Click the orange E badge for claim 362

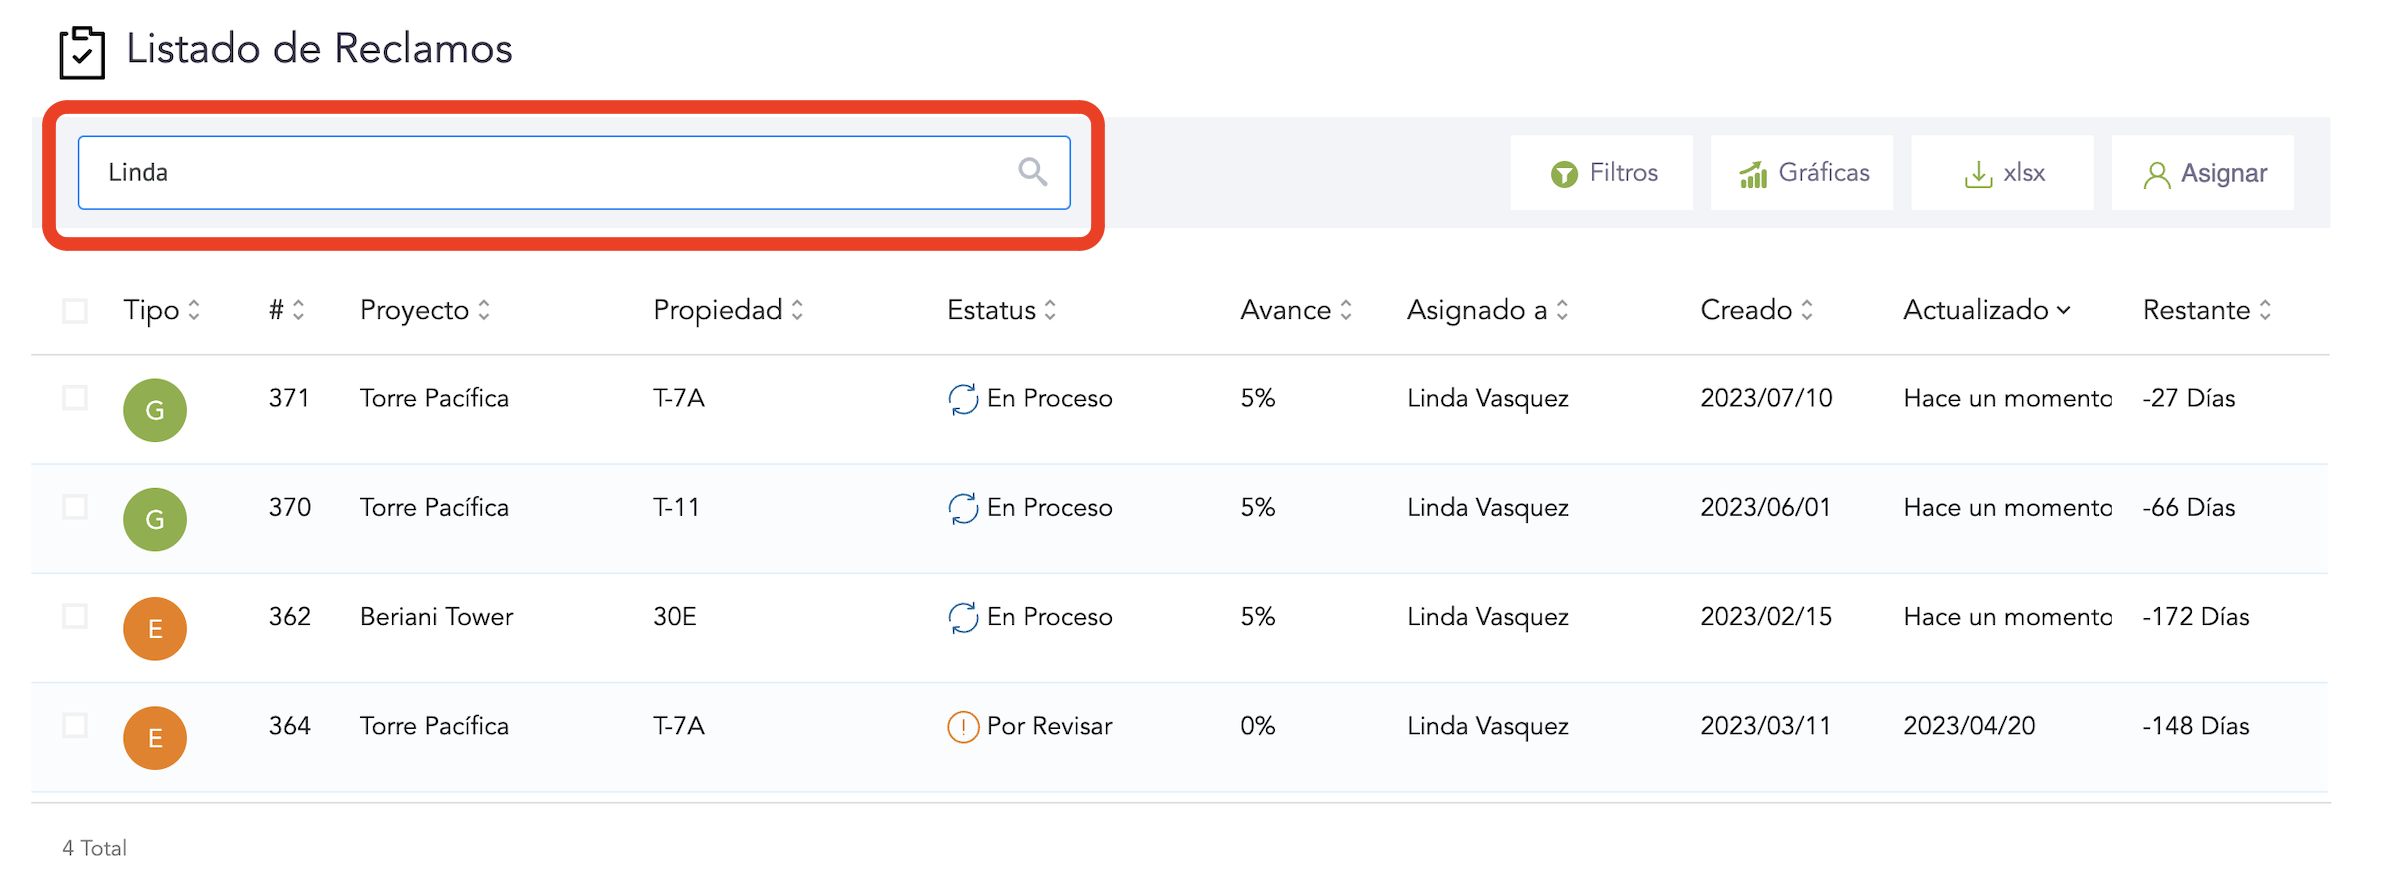coord(155,628)
